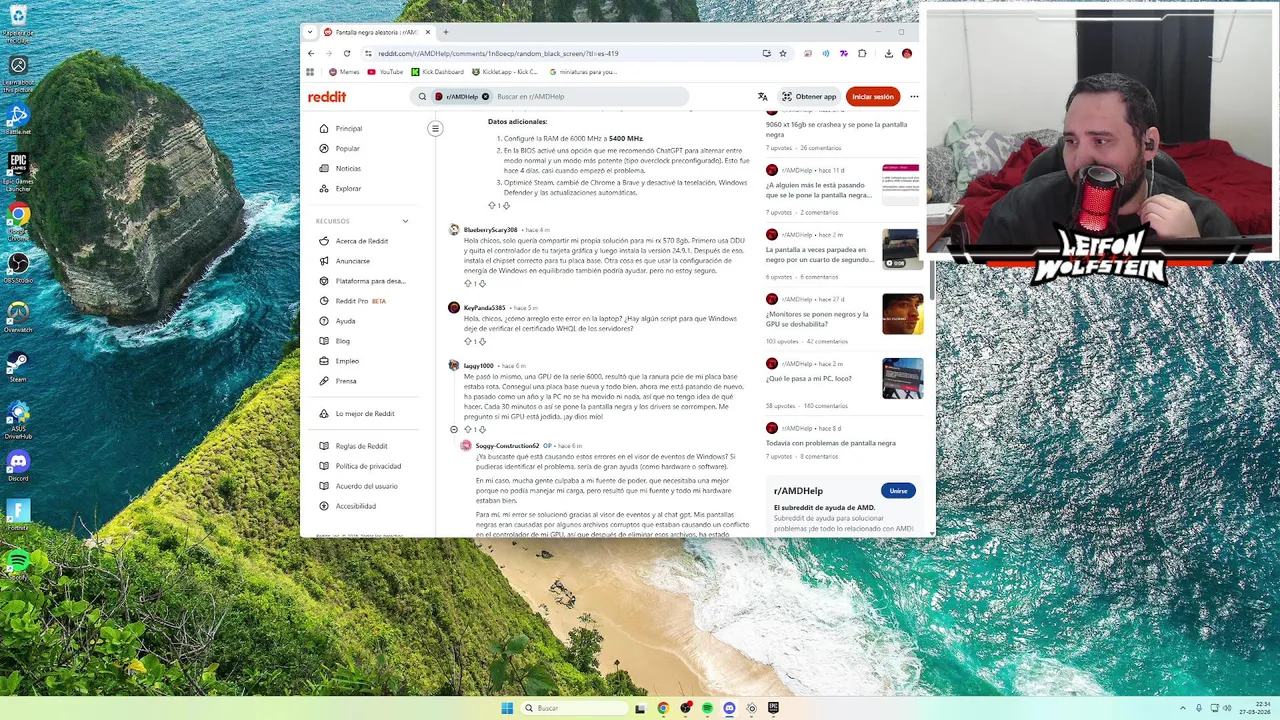Click the Chrome profile avatar
Viewport: 1280px width, 720px height.
907,53
